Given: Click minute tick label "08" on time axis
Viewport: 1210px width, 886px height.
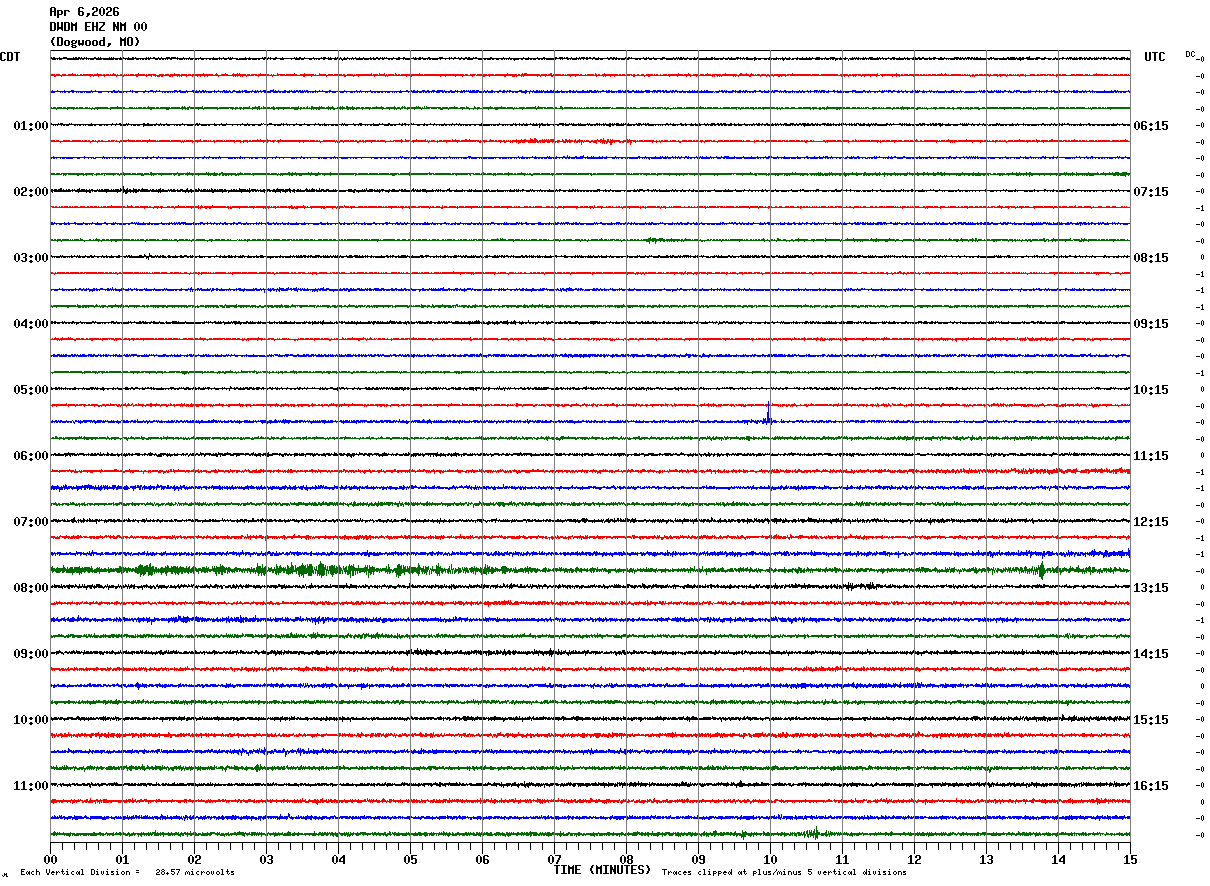Looking at the screenshot, I should coord(626,859).
